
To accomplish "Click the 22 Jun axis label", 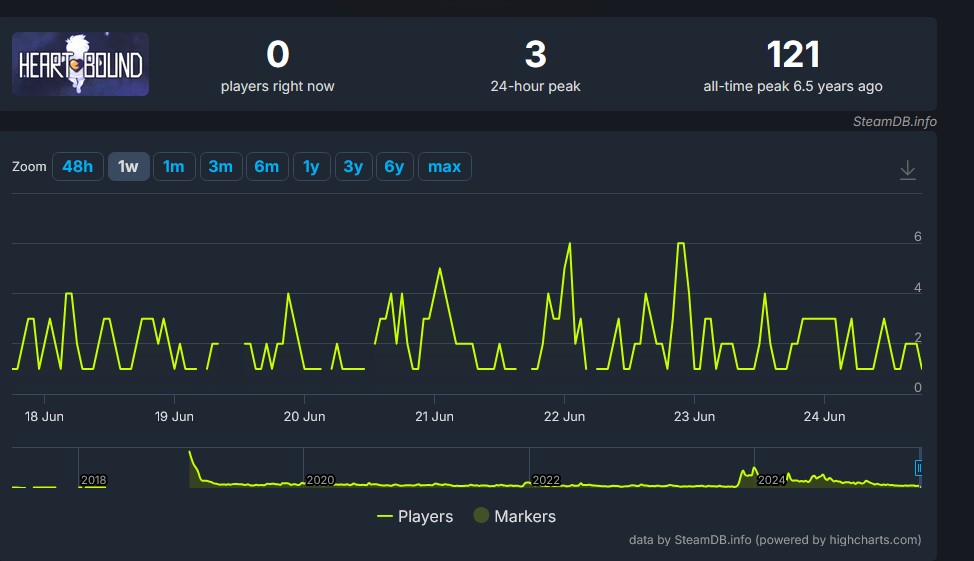I will point(564,417).
